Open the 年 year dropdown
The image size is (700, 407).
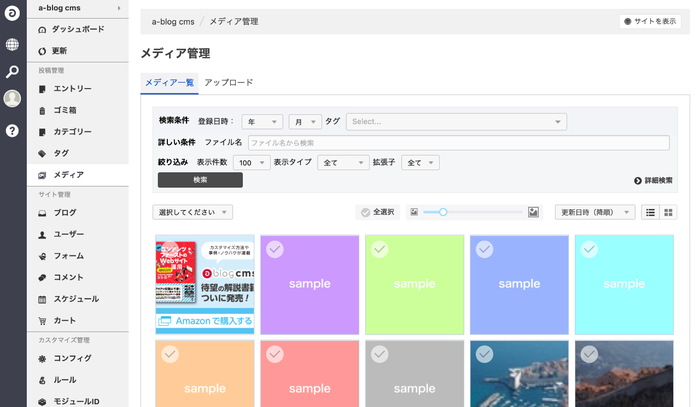click(262, 121)
